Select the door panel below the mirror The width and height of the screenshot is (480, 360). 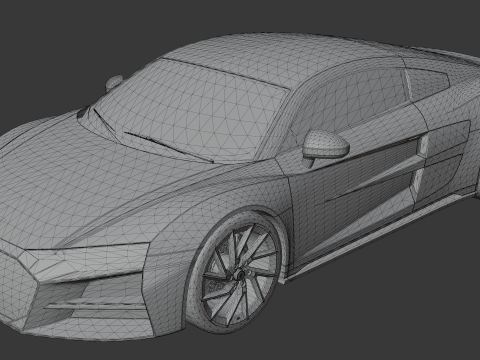click(x=353, y=193)
